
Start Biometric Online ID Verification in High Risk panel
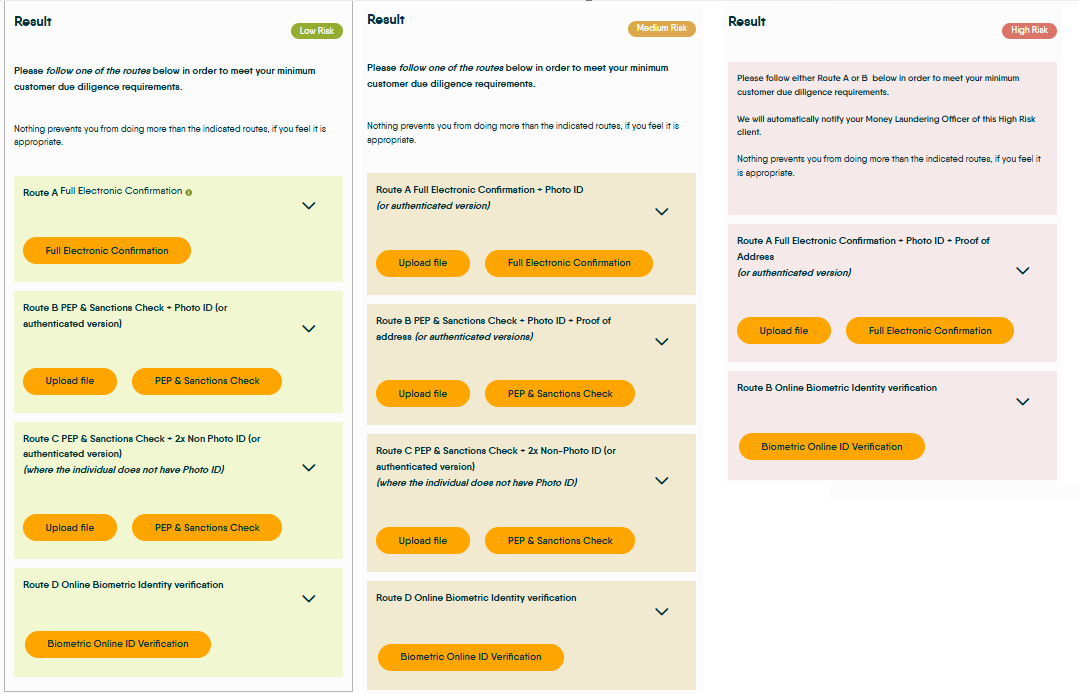pyautogui.click(x=831, y=446)
